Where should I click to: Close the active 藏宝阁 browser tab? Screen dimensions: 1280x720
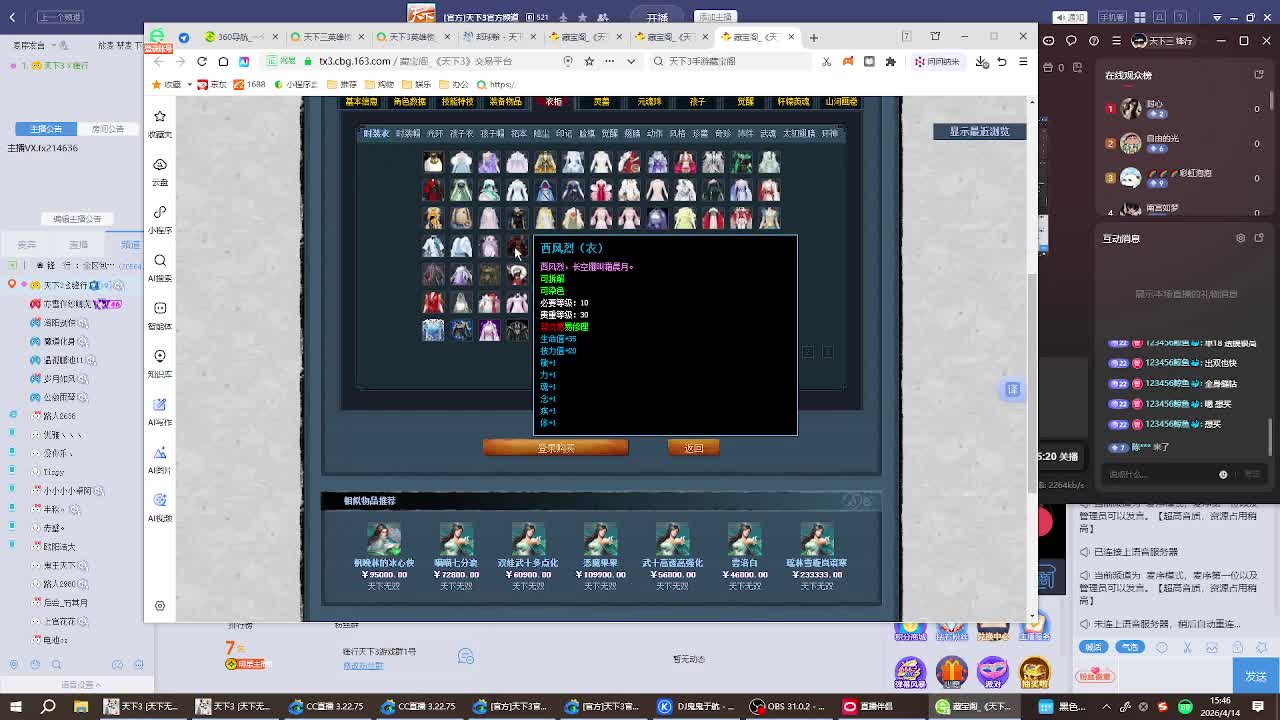[791, 37]
